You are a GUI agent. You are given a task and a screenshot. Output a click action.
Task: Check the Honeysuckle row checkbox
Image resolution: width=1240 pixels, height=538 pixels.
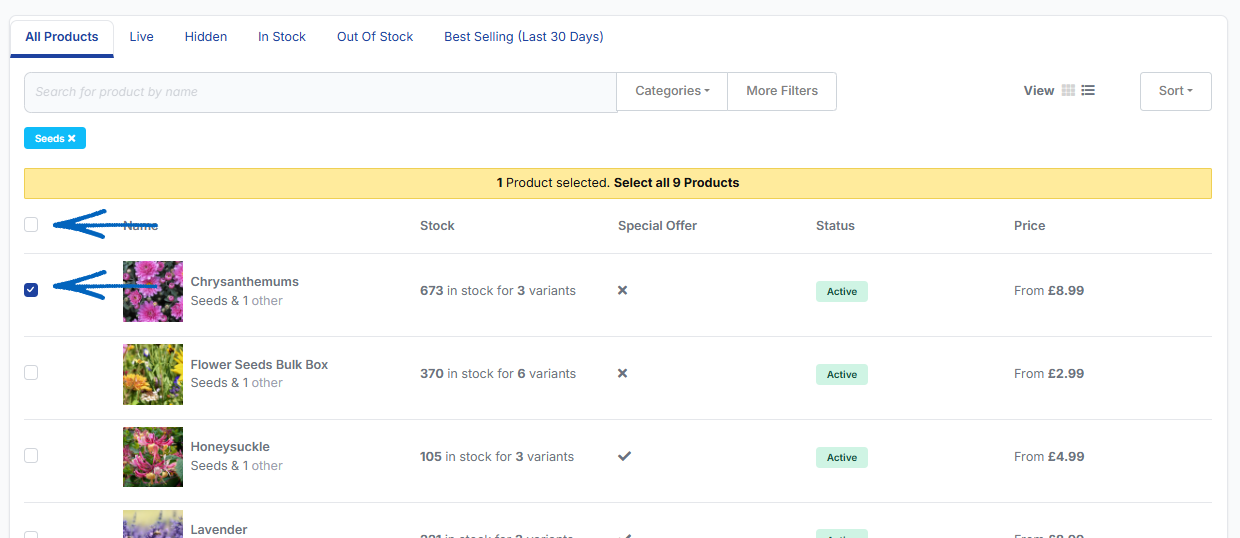[31, 456]
